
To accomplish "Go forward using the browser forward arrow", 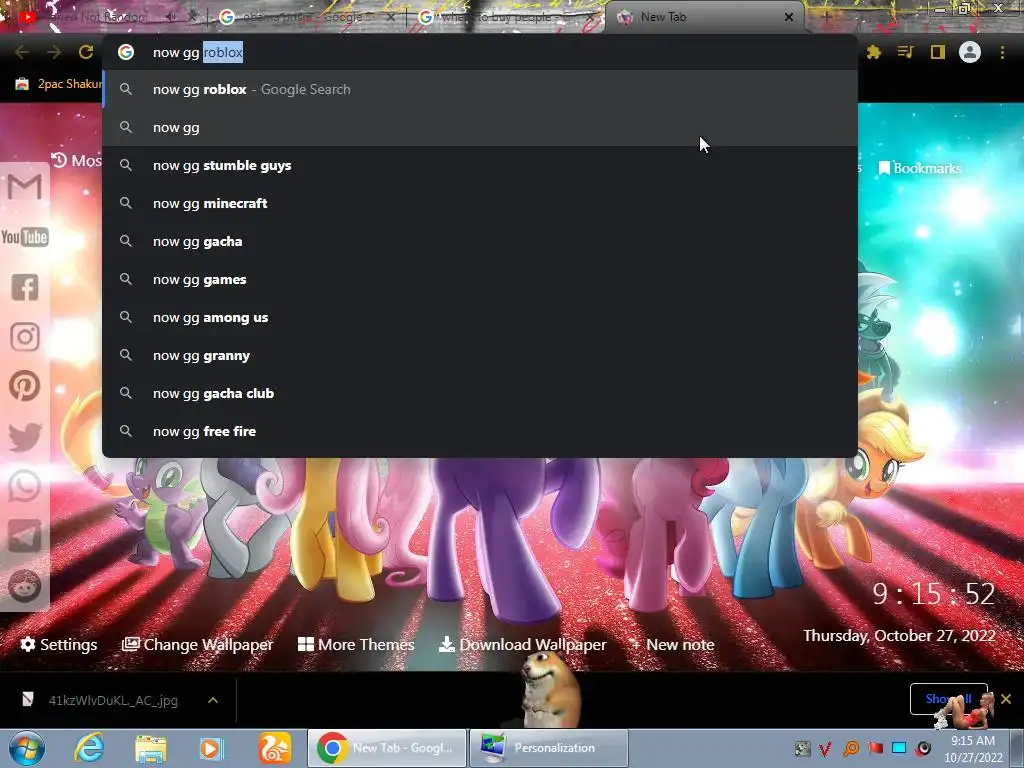I will coord(54,52).
